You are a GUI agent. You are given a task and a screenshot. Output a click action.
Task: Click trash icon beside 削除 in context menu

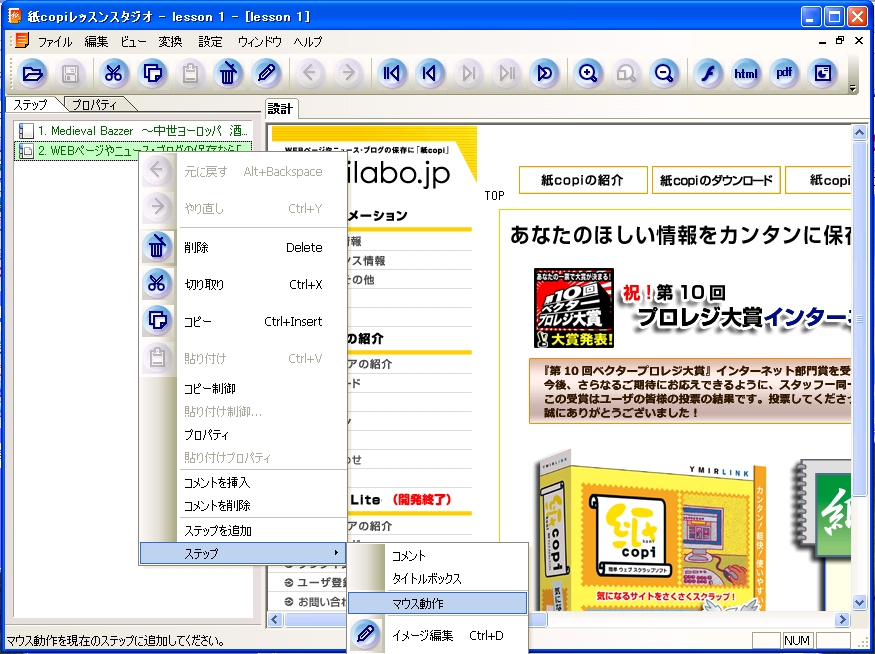(x=157, y=247)
